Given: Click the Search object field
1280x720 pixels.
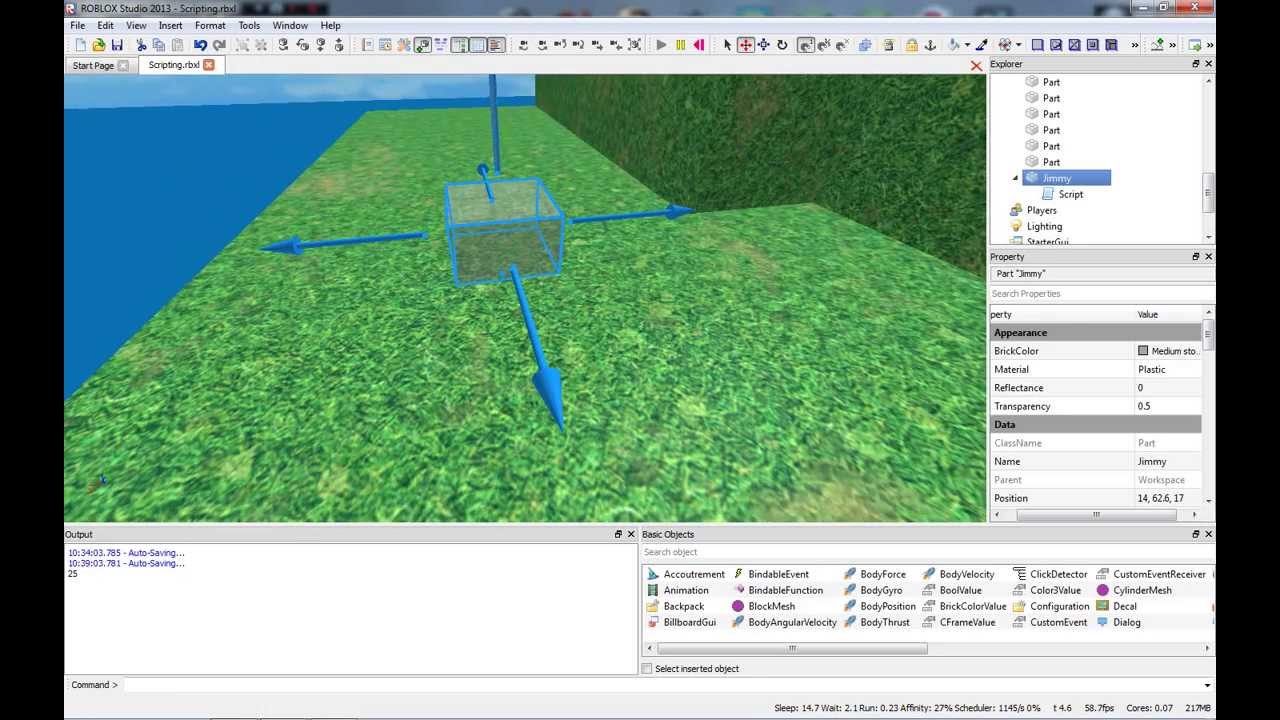Looking at the screenshot, I should click(927, 552).
